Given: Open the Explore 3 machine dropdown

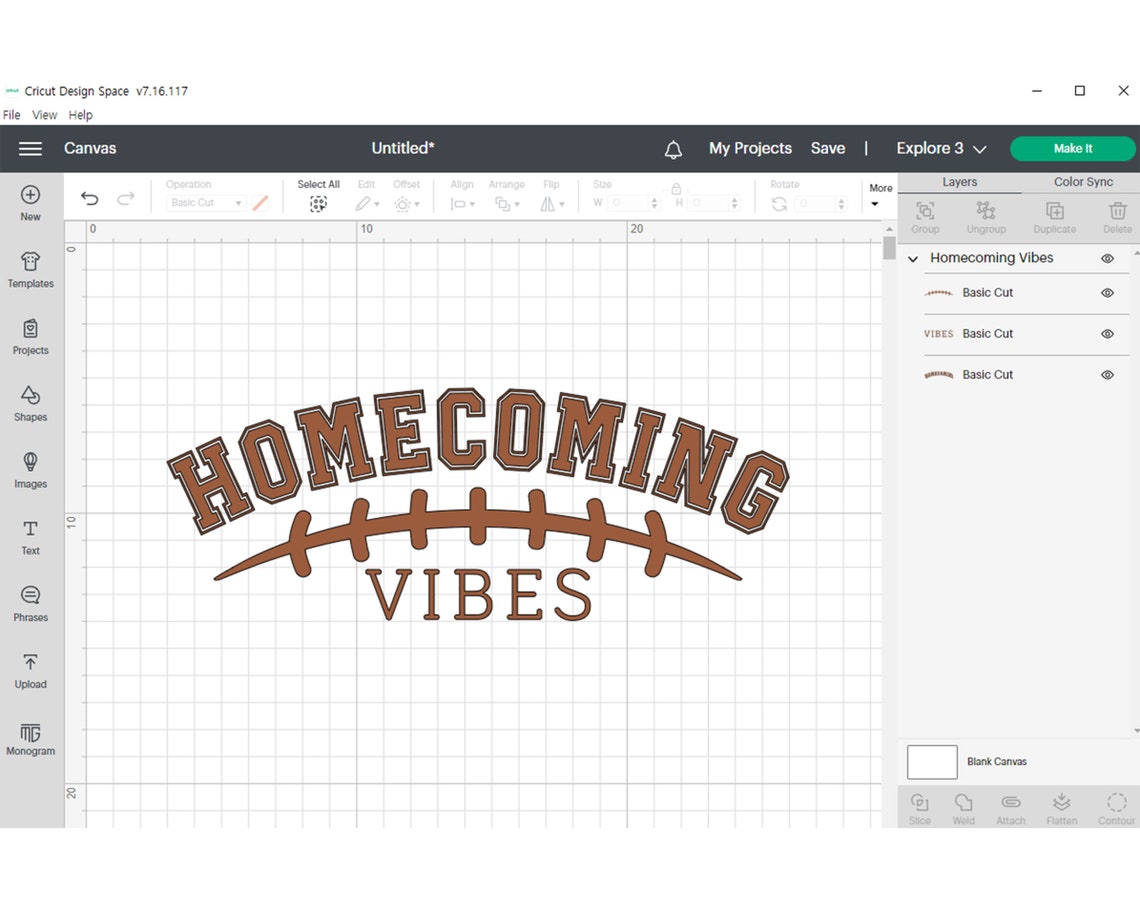Looking at the screenshot, I should click(x=940, y=148).
